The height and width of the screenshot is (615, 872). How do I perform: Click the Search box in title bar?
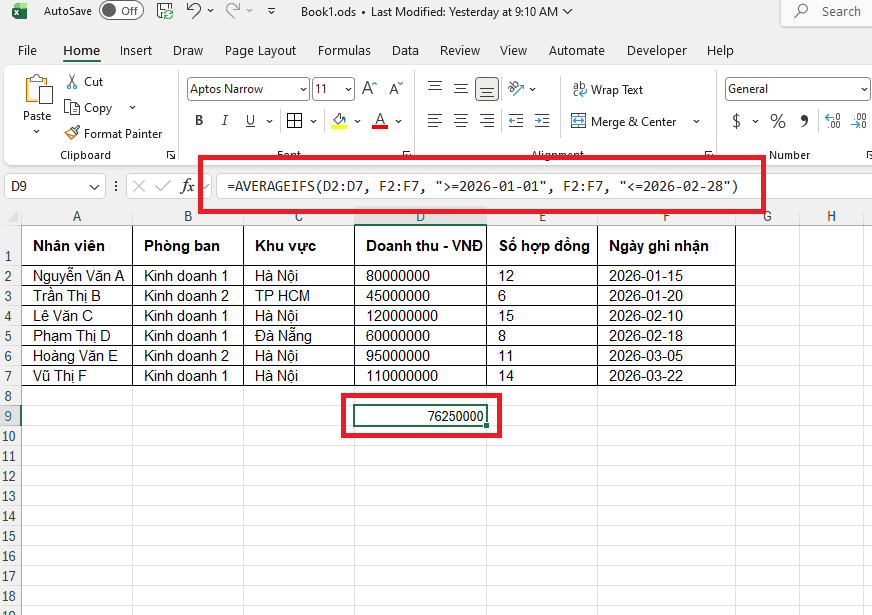click(x=829, y=11)
